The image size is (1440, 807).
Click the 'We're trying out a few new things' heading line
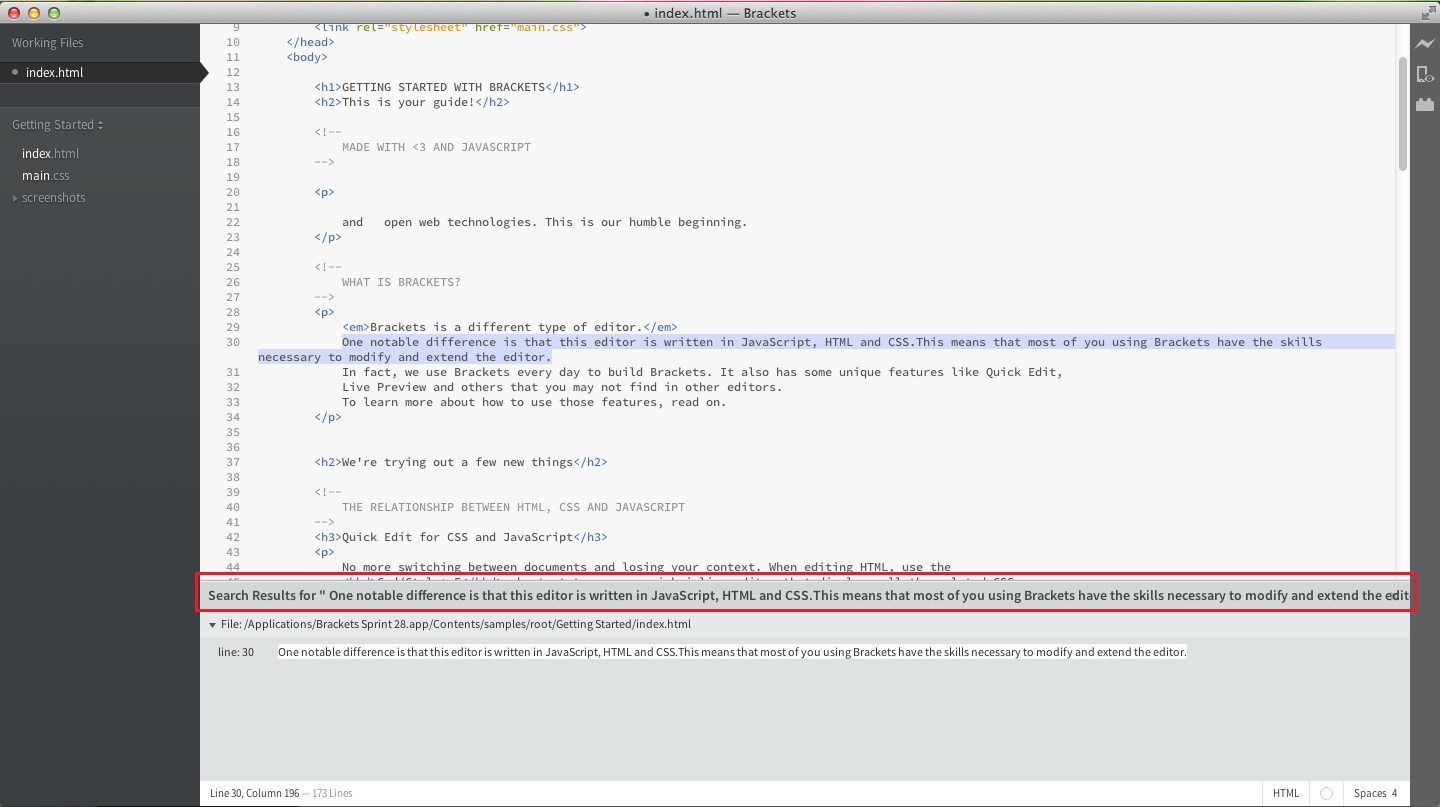click(461, 462)
